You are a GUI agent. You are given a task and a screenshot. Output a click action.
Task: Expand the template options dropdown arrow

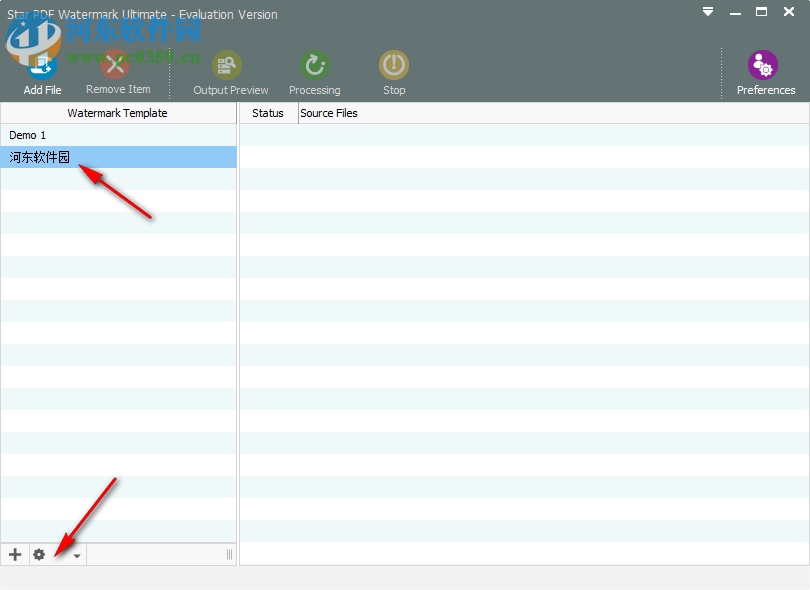coord(77,556)
